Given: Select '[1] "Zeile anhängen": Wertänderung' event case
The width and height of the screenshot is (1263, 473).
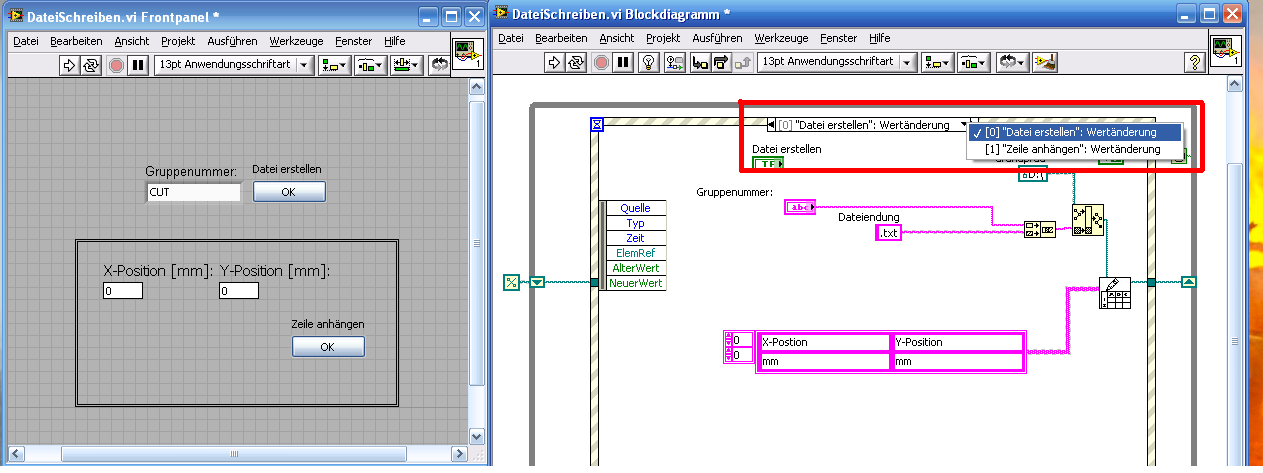Looking at the screenshot, I should [x=1072, y=149].
